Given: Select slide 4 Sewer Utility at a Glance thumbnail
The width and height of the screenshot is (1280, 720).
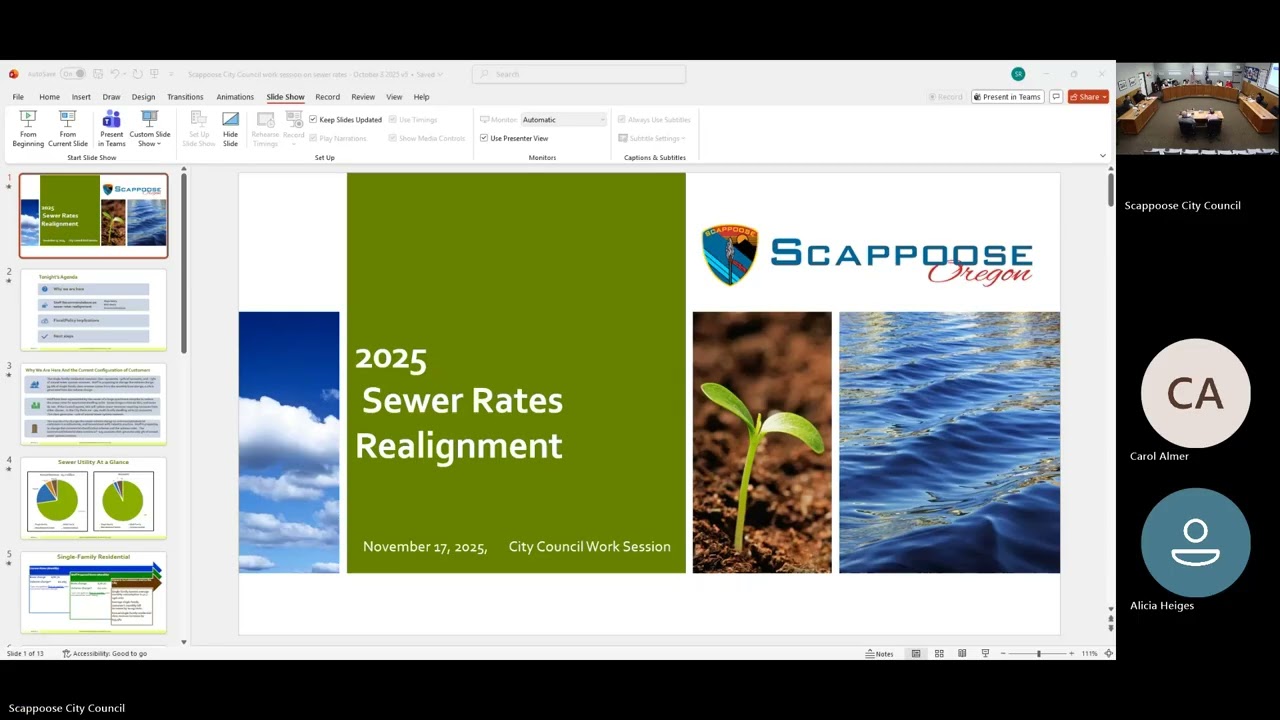Looking at the screenshot, I should tap(94, 498).
